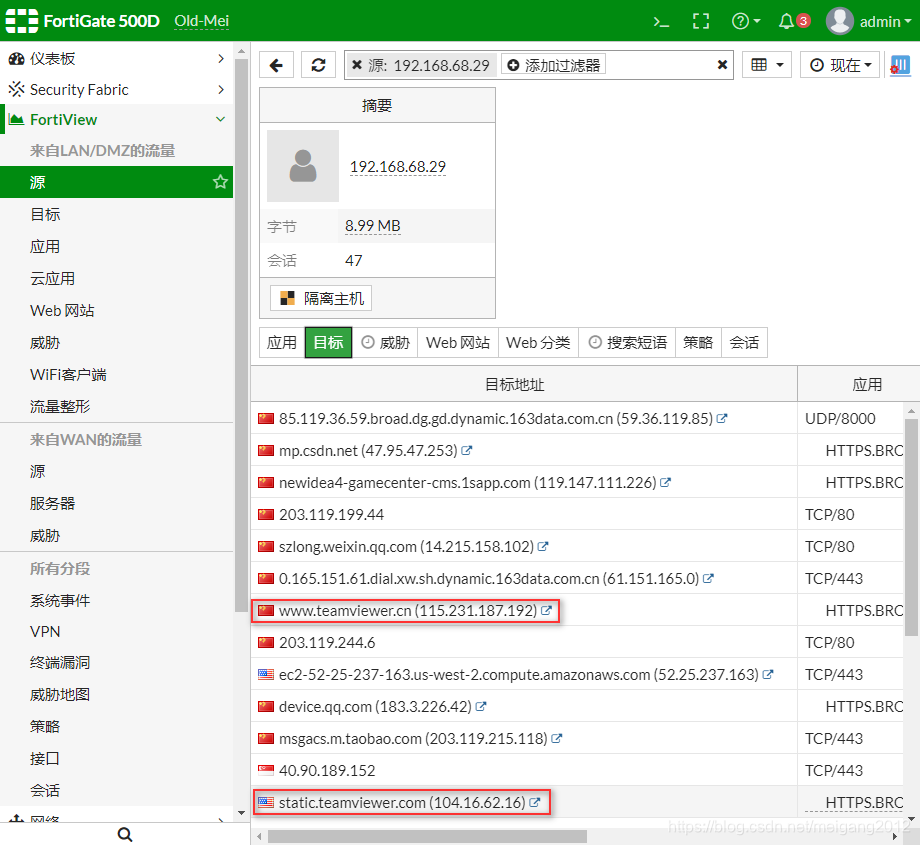Screen dimensions: 920x845
Task: Click the user avatar in summary
Action: [x=303, y=166]
